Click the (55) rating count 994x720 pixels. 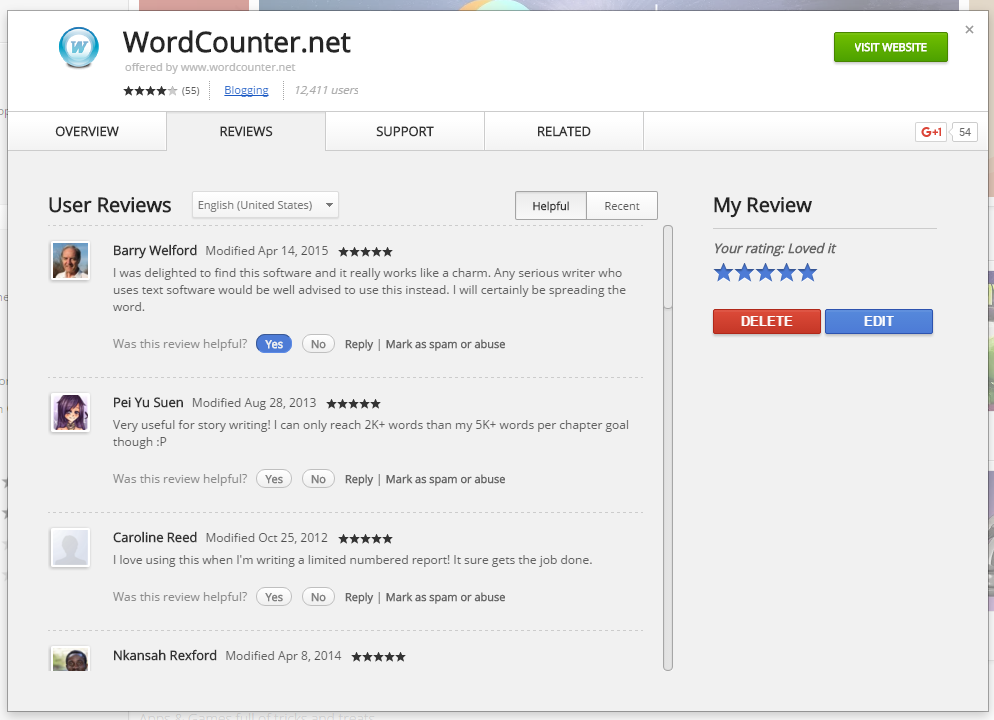(x=190, y=91)
